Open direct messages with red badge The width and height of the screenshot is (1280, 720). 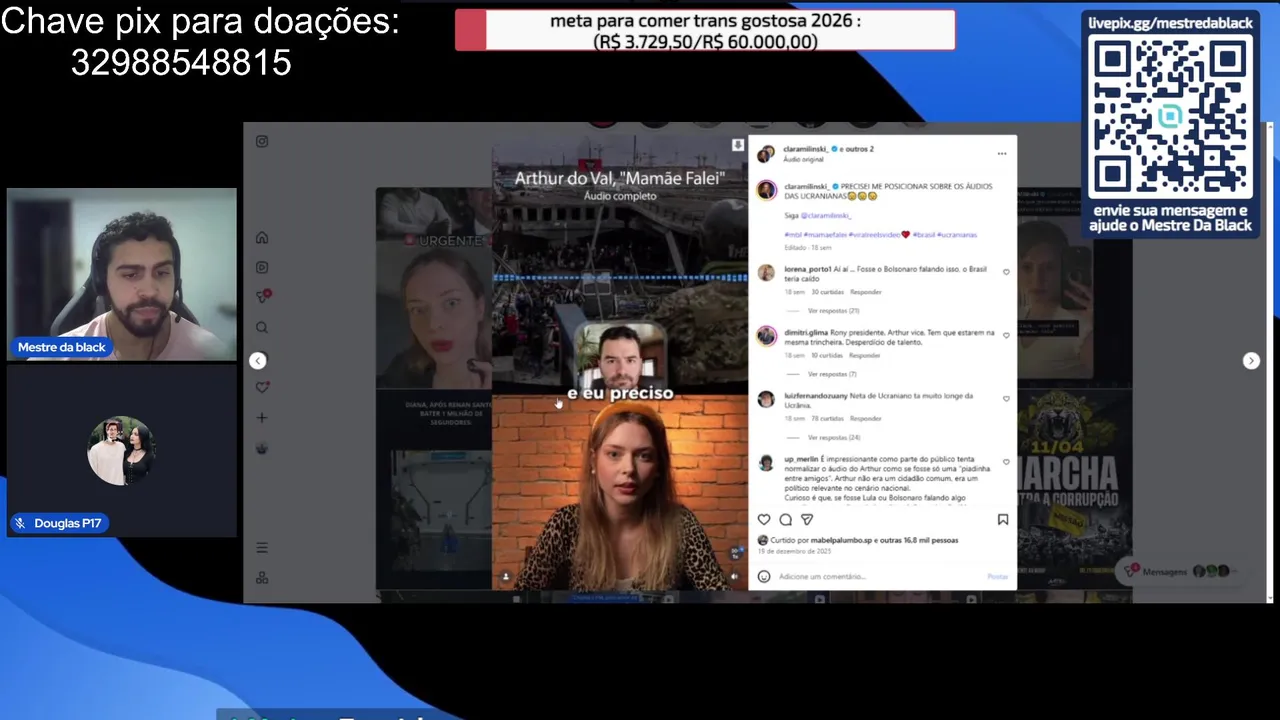(x=263, y=297)
